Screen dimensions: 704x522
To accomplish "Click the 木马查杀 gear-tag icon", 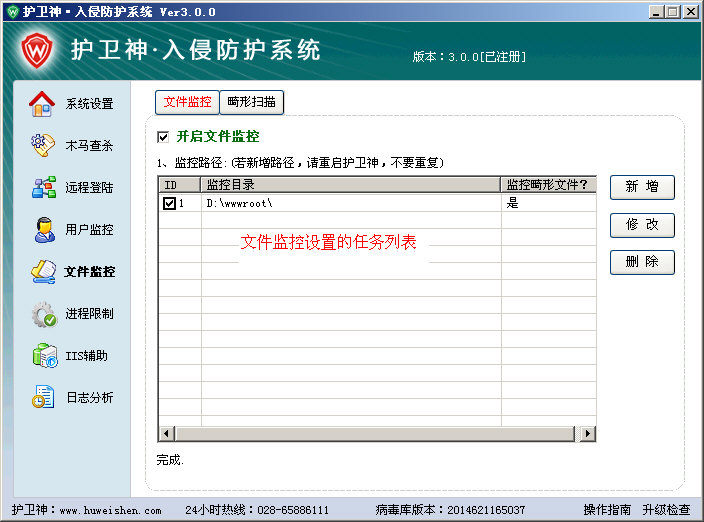I will pyautogui.click(x=43, y=145).
